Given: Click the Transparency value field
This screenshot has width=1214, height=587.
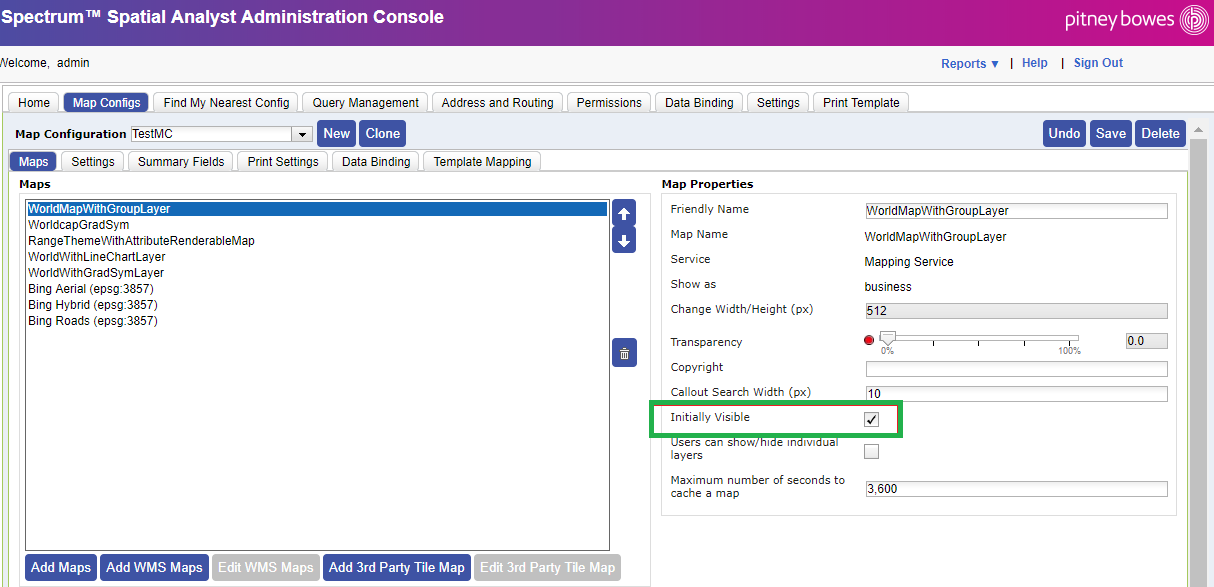Looking at the screenshot, I should 1146,341.
